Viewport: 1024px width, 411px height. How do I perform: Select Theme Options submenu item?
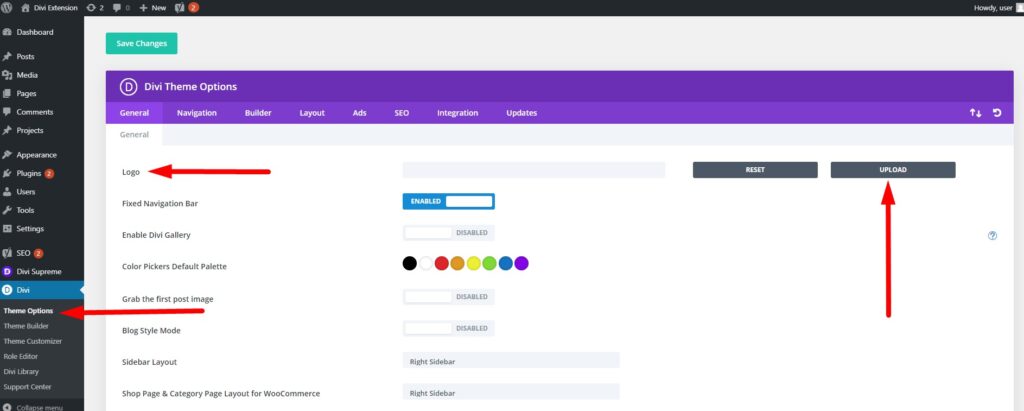coord(28,311)
